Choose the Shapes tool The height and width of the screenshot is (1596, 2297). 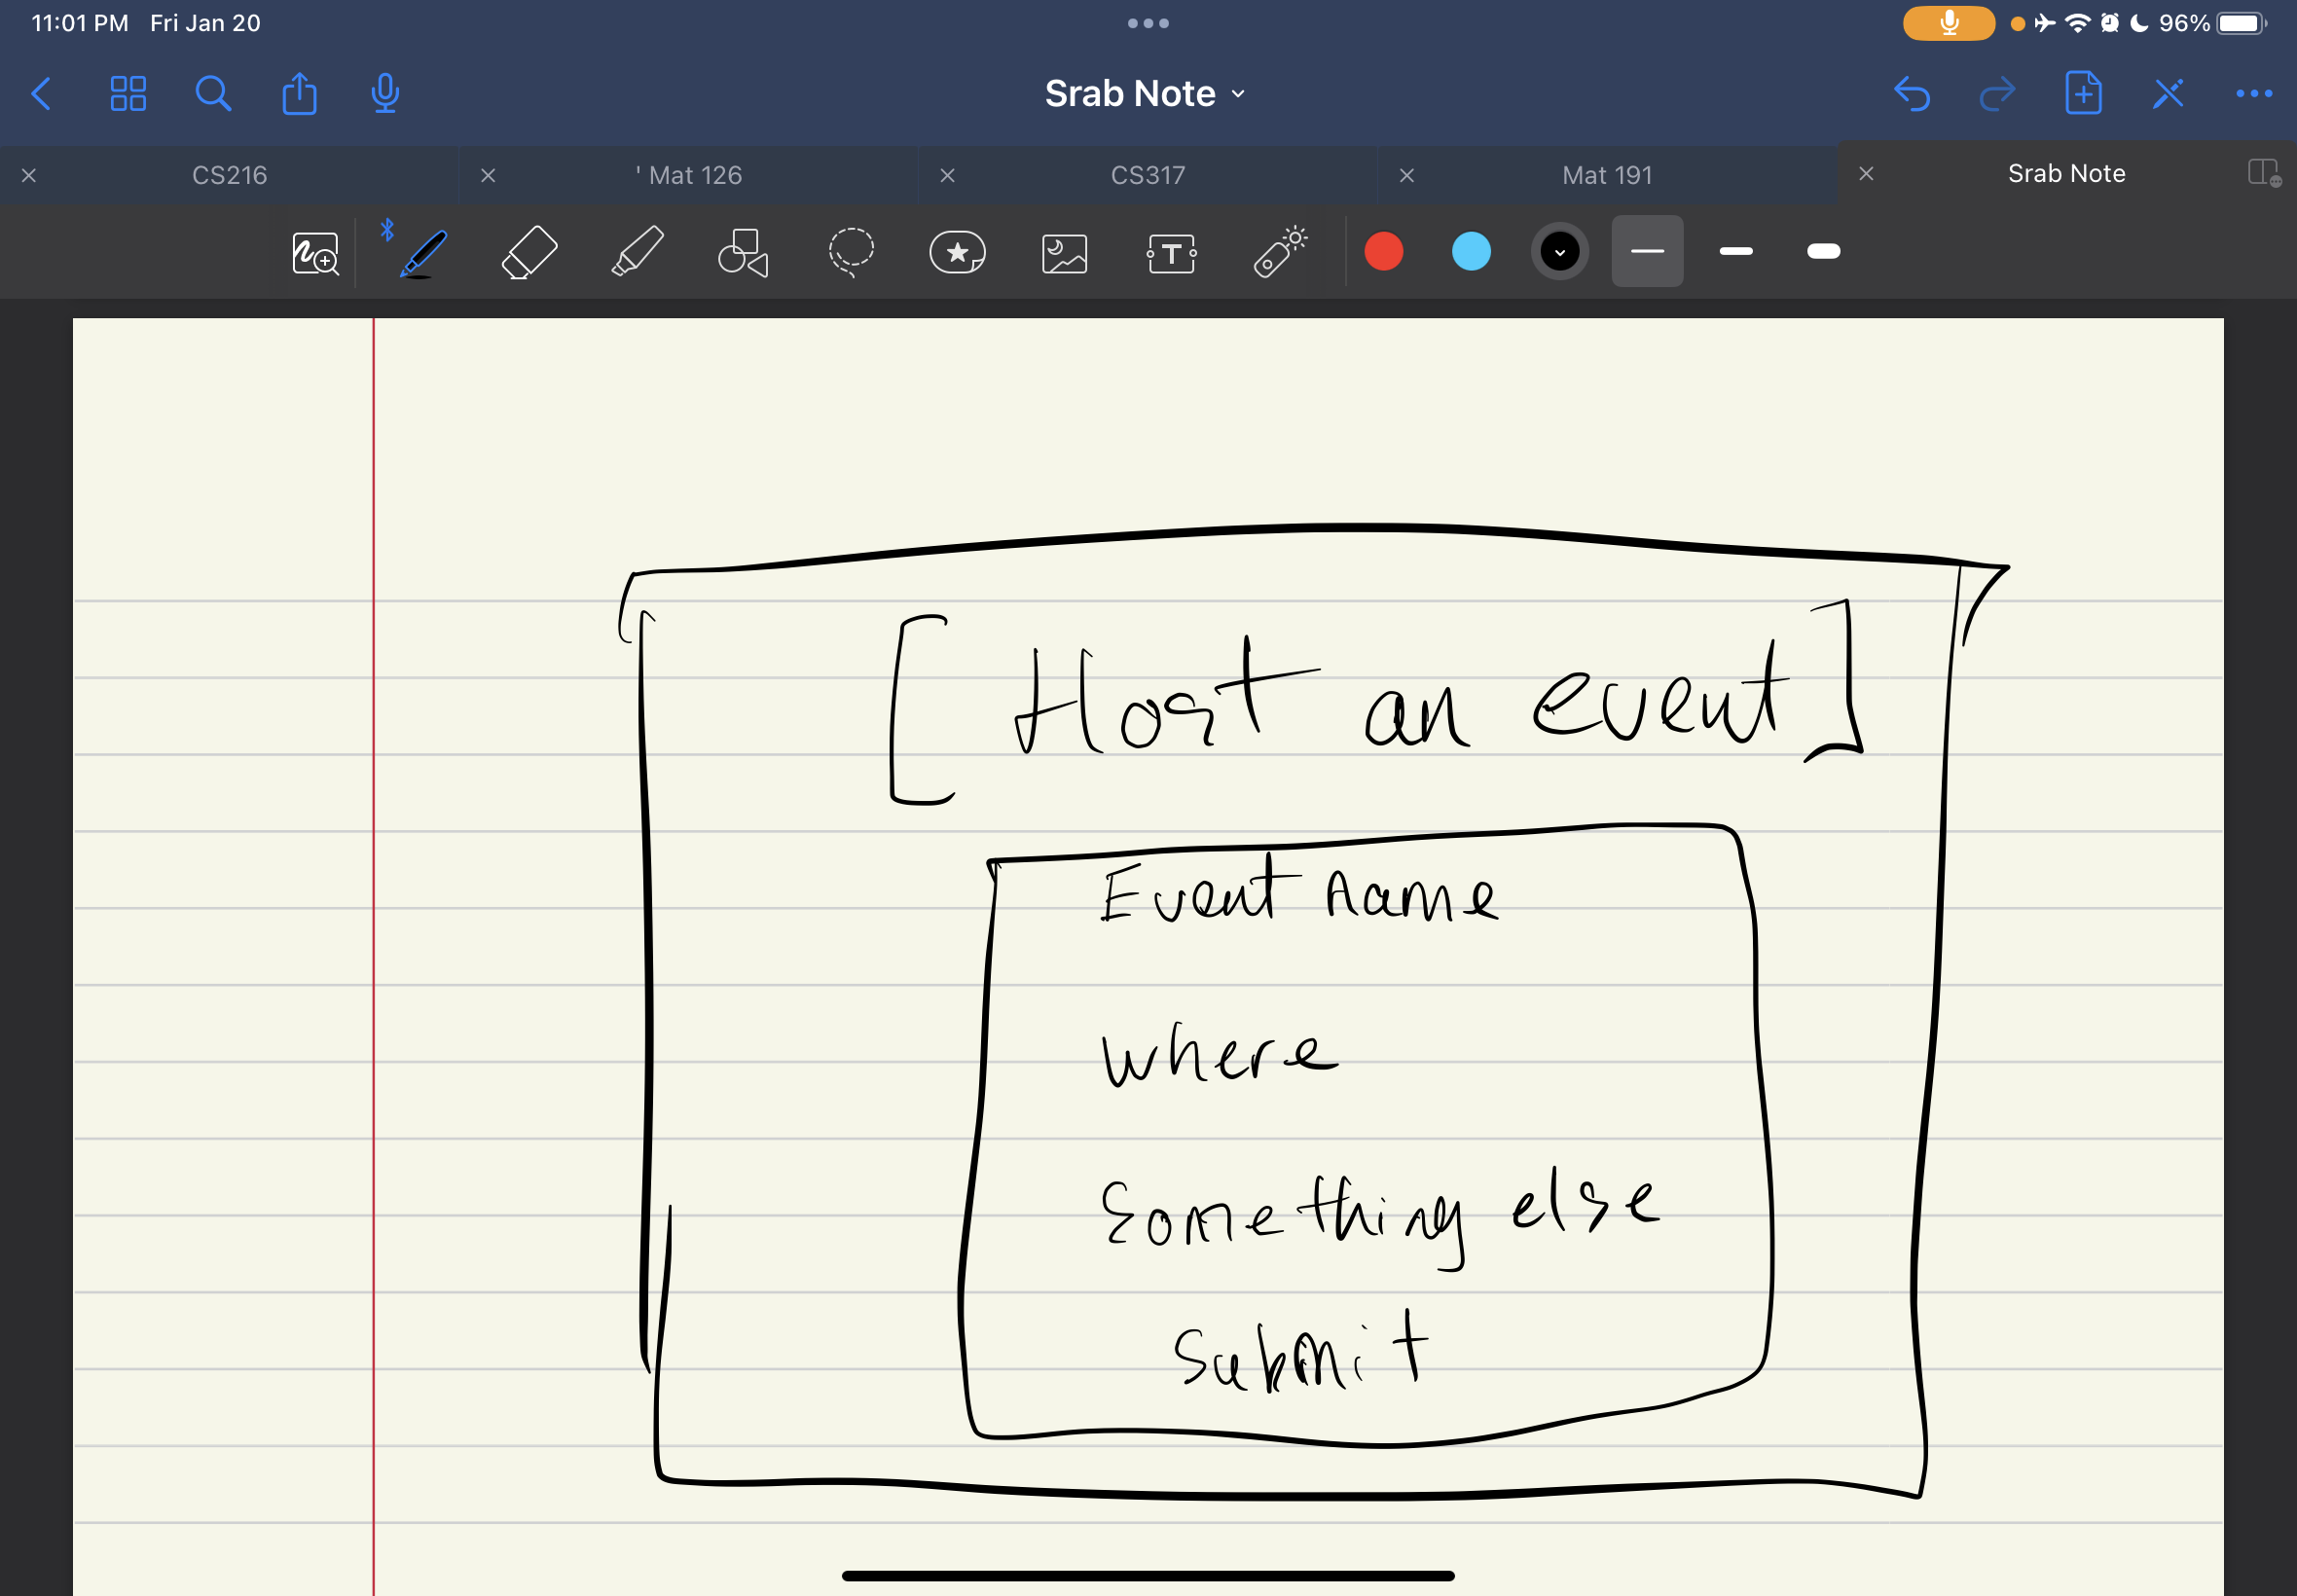tap(743, 252)
